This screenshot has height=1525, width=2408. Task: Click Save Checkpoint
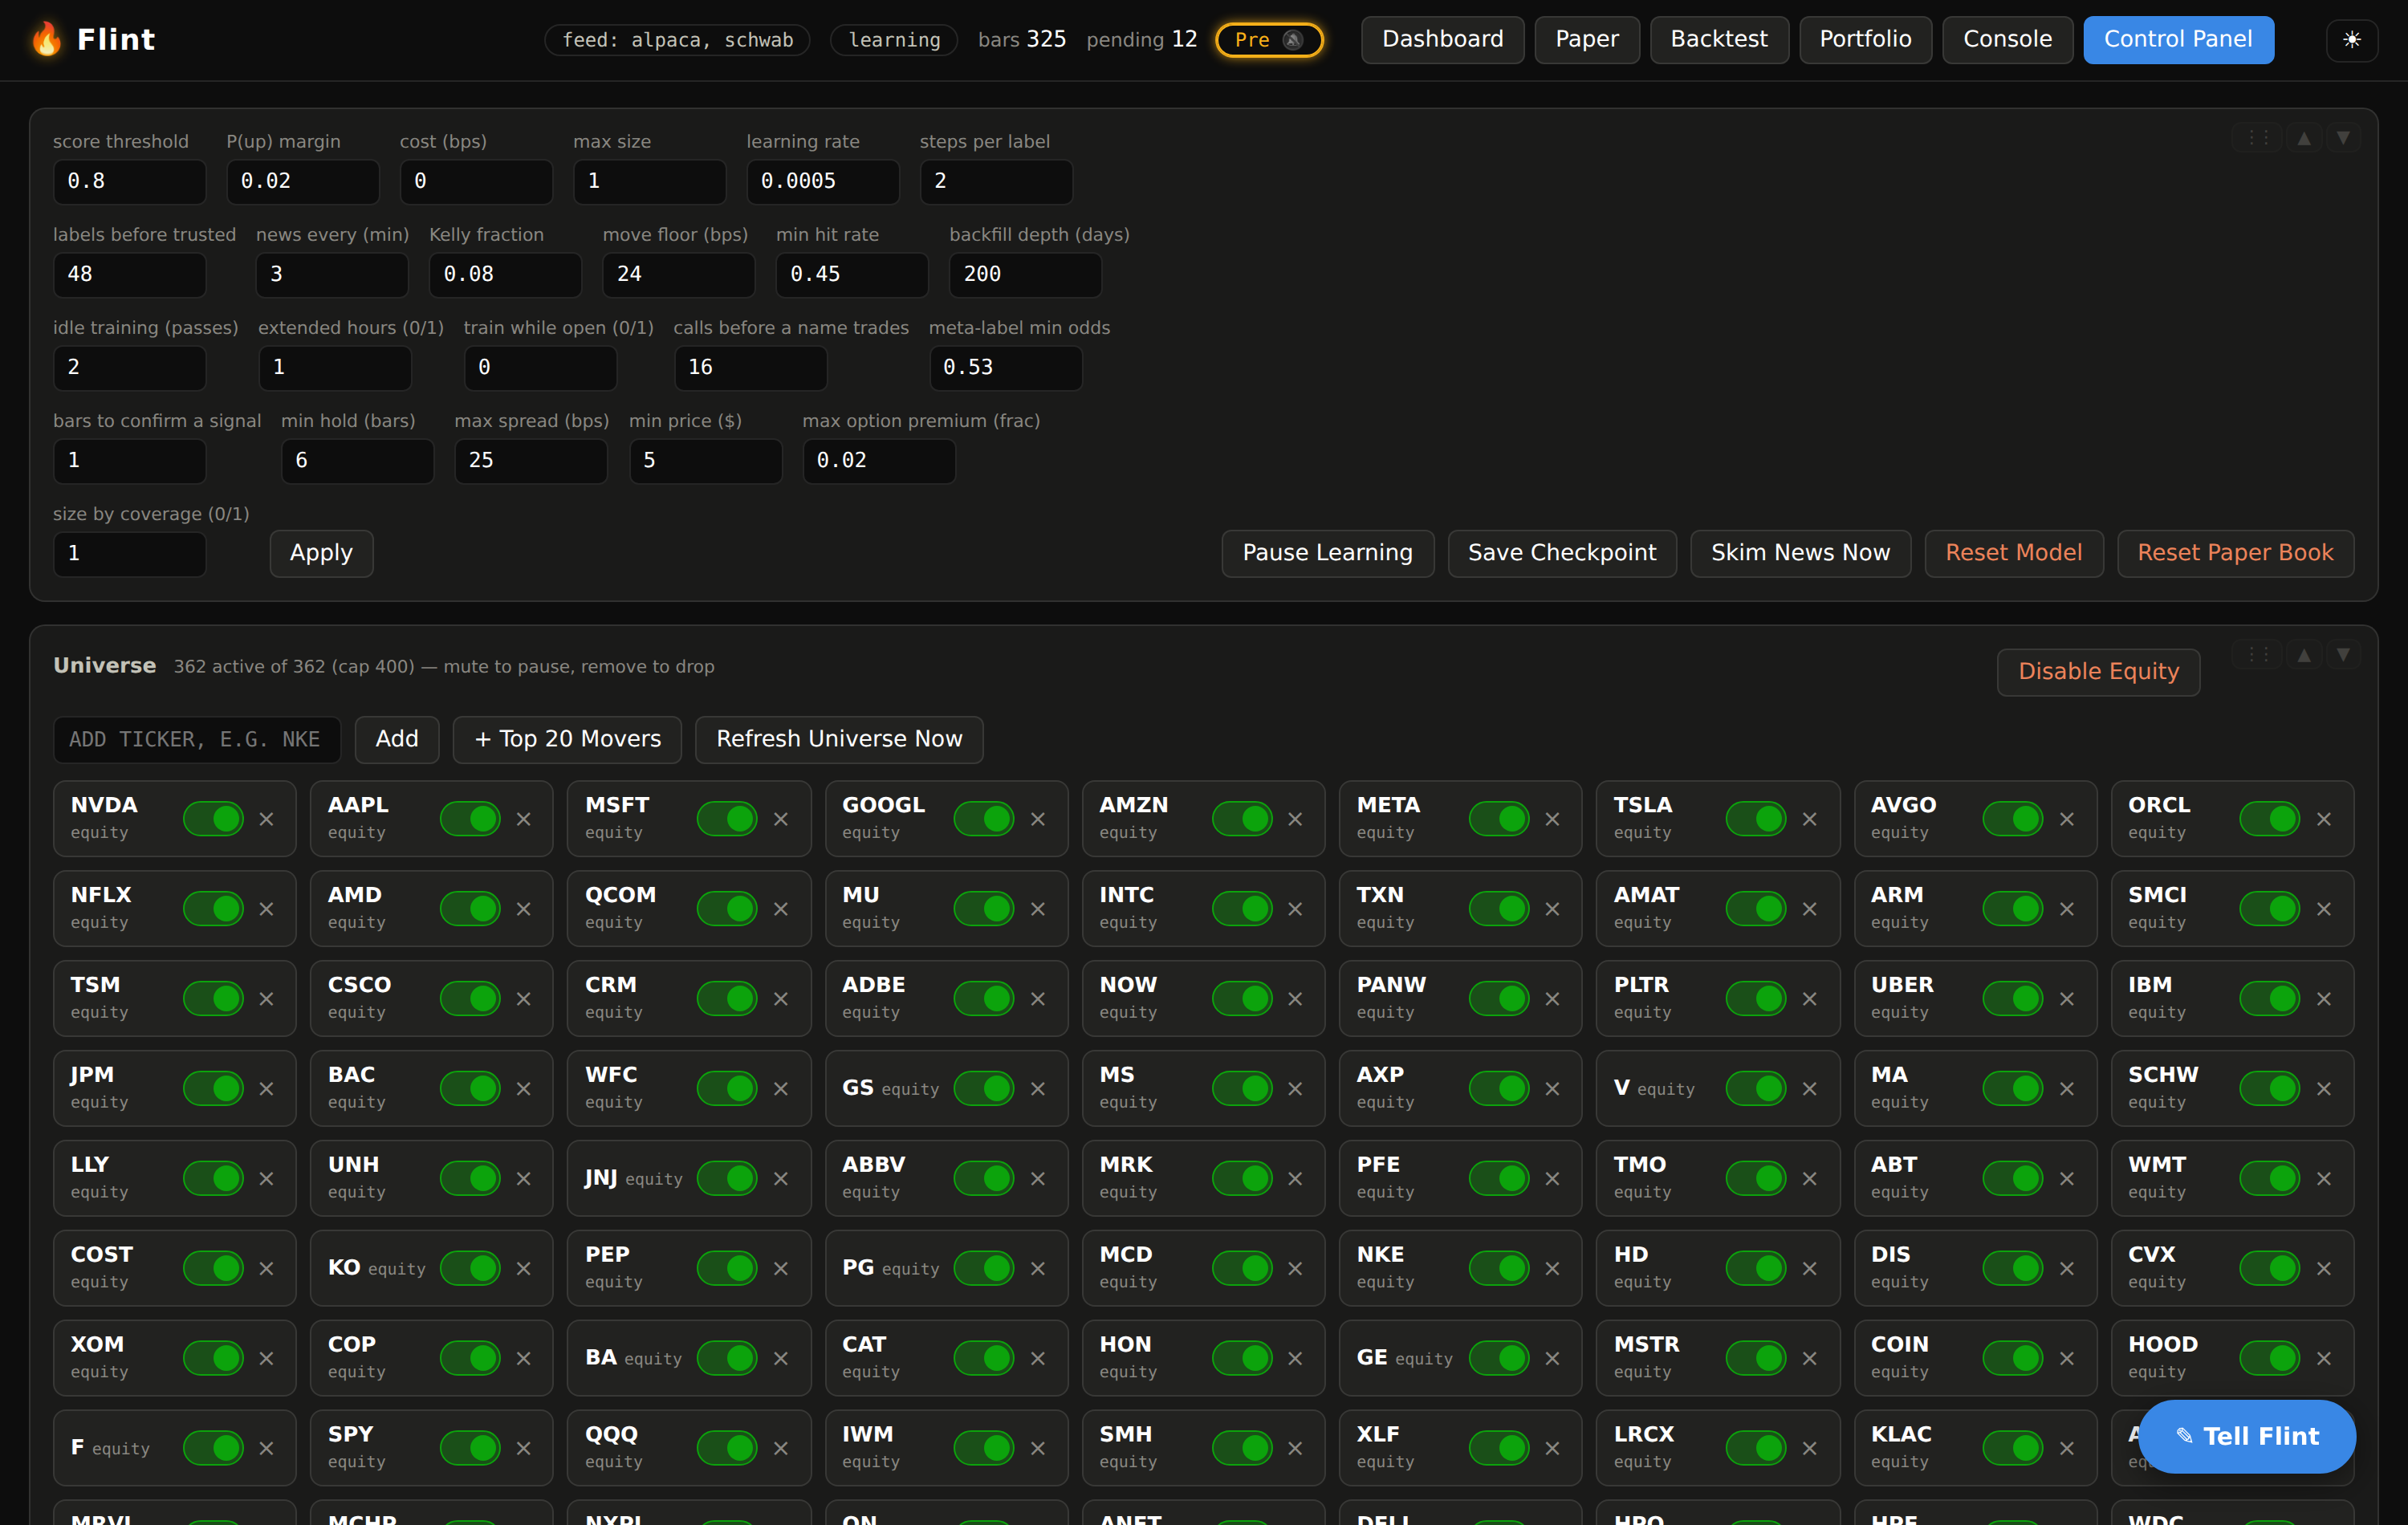pos(1561,553)
